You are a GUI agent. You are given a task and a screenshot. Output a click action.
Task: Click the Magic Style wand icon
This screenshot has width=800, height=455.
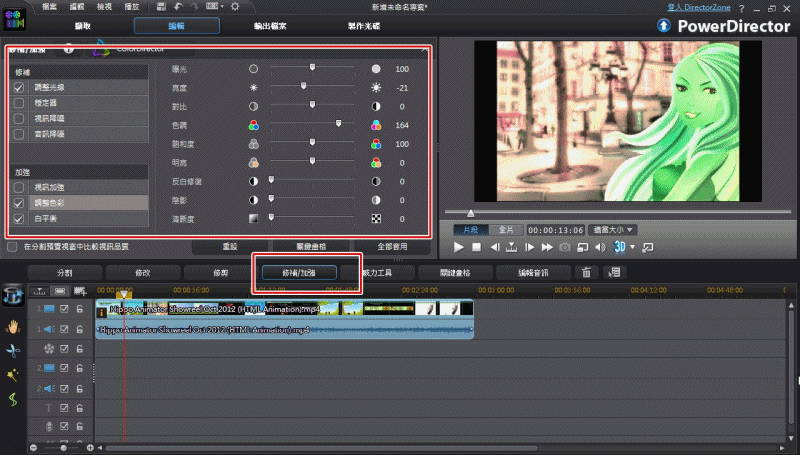click(13, 375)
